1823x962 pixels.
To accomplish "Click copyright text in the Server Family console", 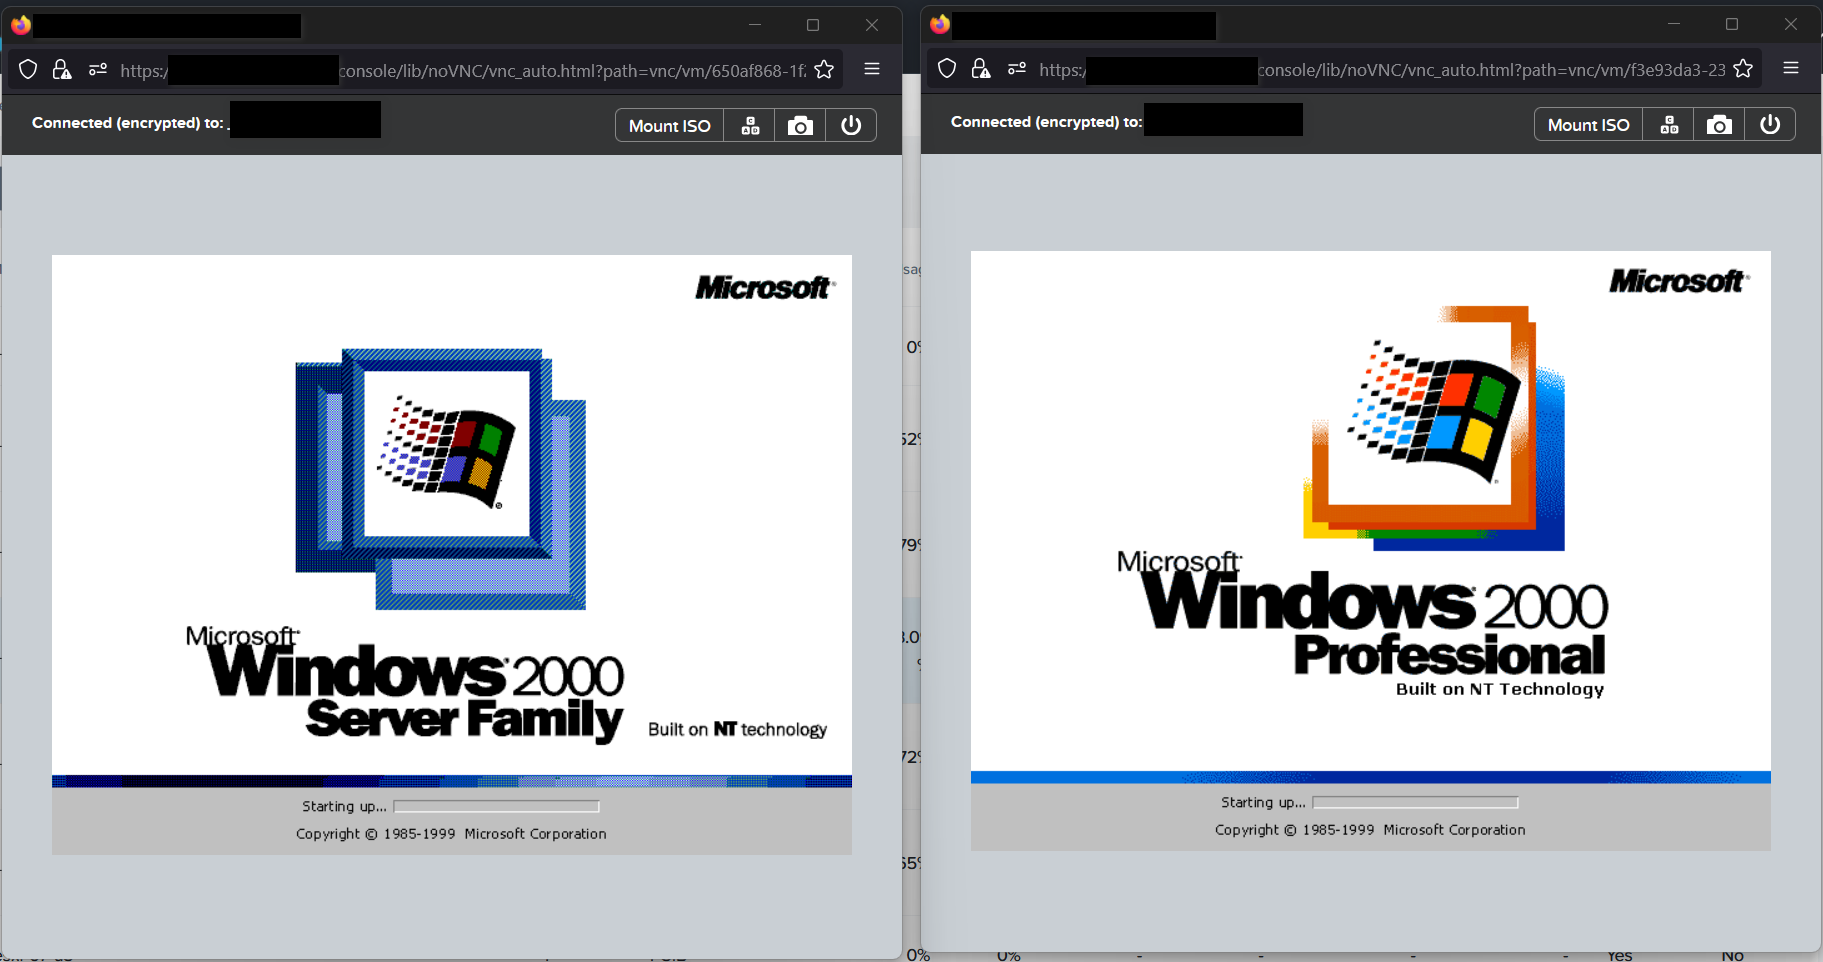I will pyautogui.click(x=451, y=834).
